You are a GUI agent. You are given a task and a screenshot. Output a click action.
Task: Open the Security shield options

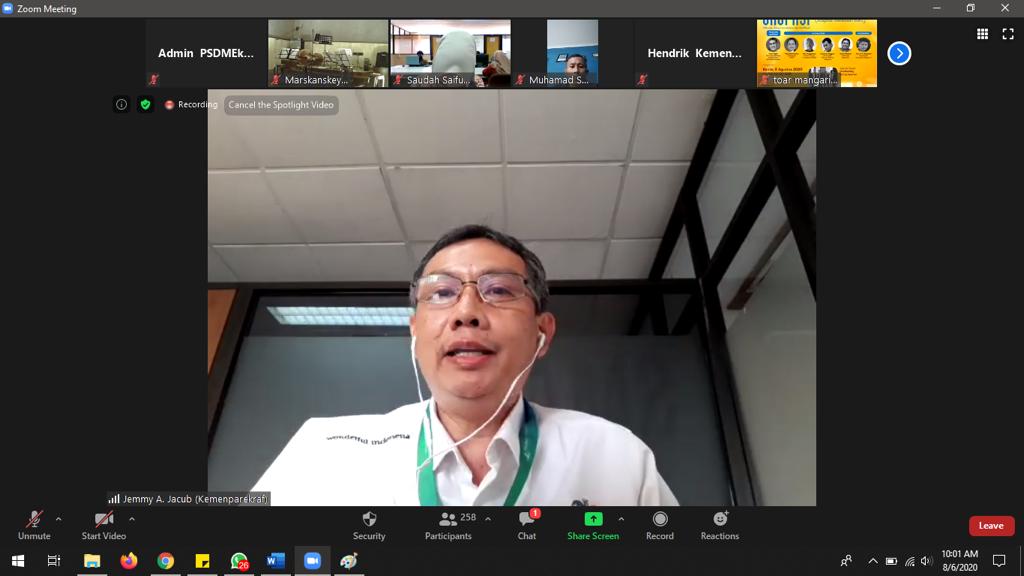[x=369, y=524]
